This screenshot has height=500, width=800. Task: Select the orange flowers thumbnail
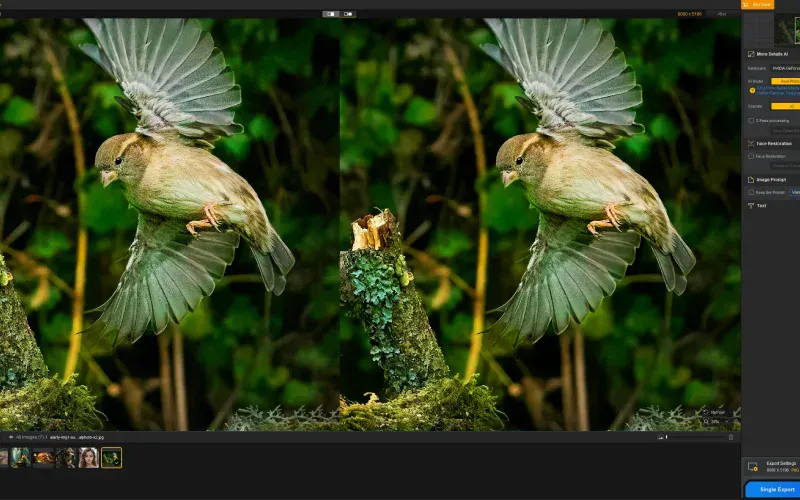pos(43,458)
